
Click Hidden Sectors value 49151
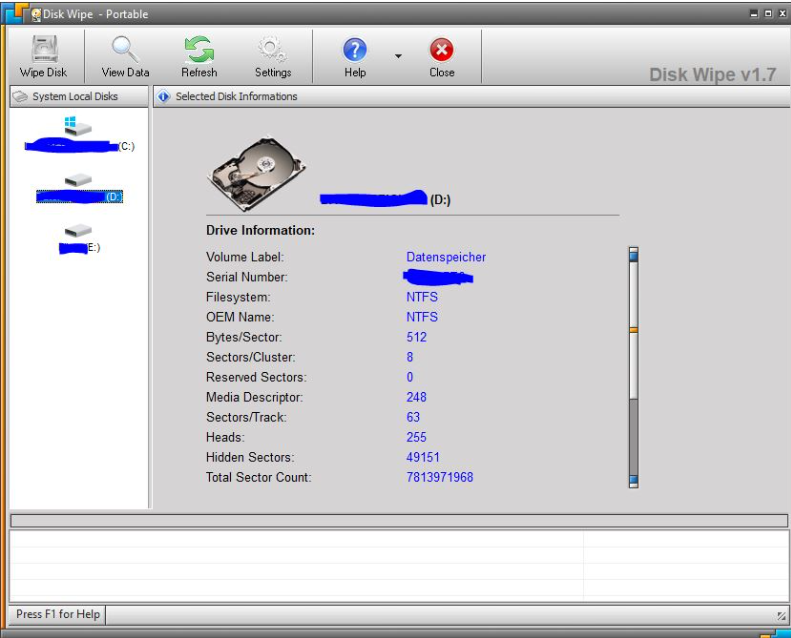point(423,457)
